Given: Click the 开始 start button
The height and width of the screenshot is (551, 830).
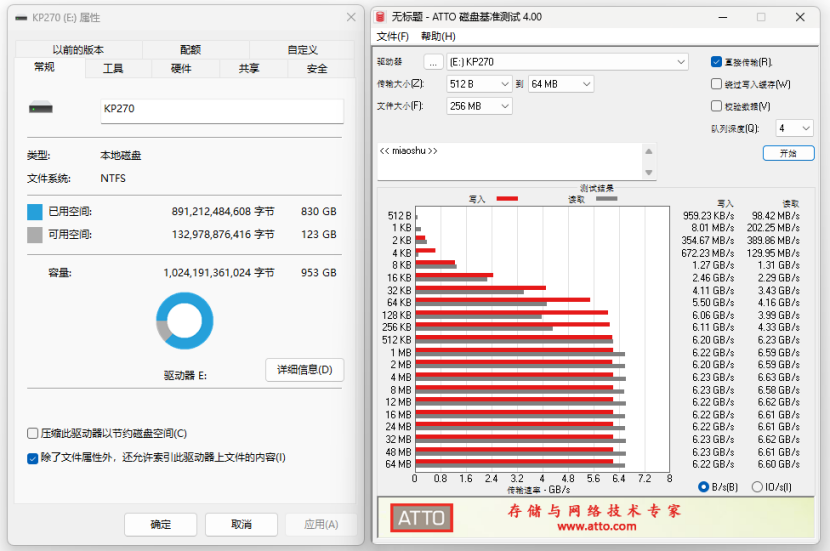Looking at the screenshot, I should click(788, 153).
